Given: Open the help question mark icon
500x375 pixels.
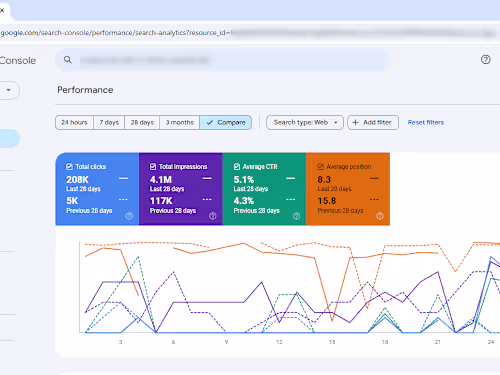Looking at the screenshot, I should click(485, 60).
